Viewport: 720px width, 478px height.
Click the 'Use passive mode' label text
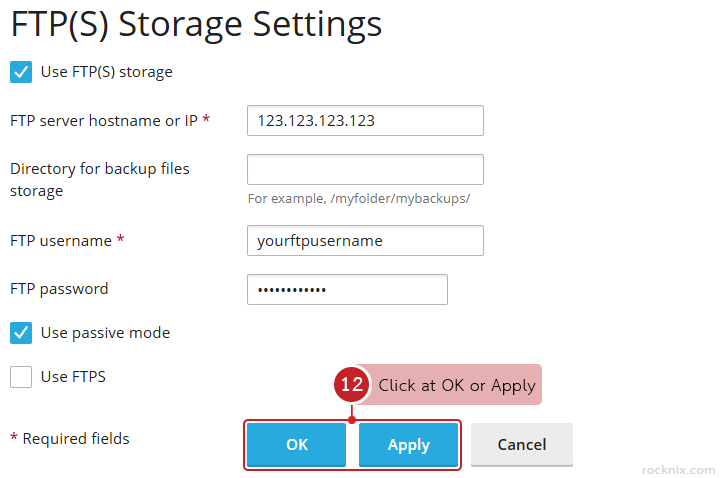point(105,332)
